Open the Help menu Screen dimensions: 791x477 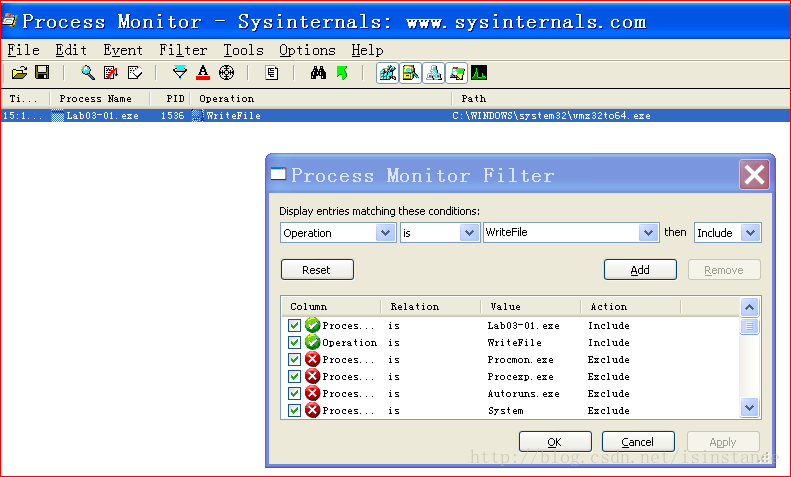[x=367, y=50]
